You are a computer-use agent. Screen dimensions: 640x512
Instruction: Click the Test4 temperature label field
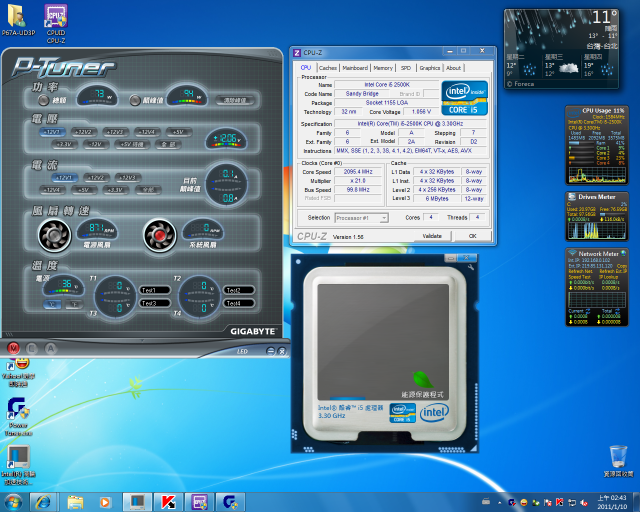239,303
